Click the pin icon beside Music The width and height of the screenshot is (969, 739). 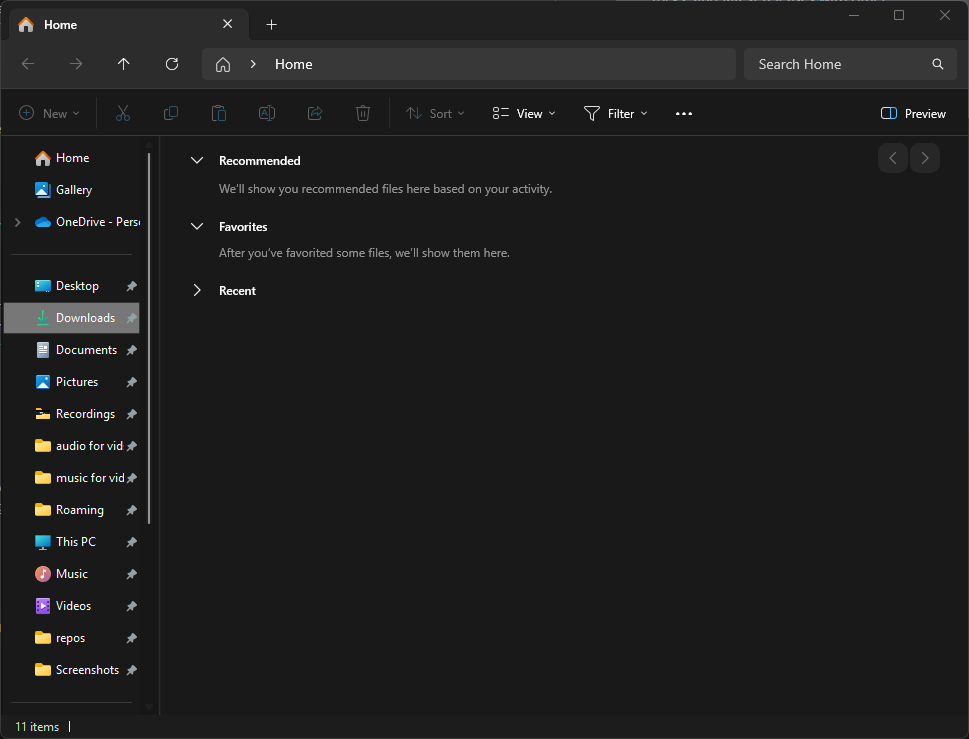click(x=132, y=574)
